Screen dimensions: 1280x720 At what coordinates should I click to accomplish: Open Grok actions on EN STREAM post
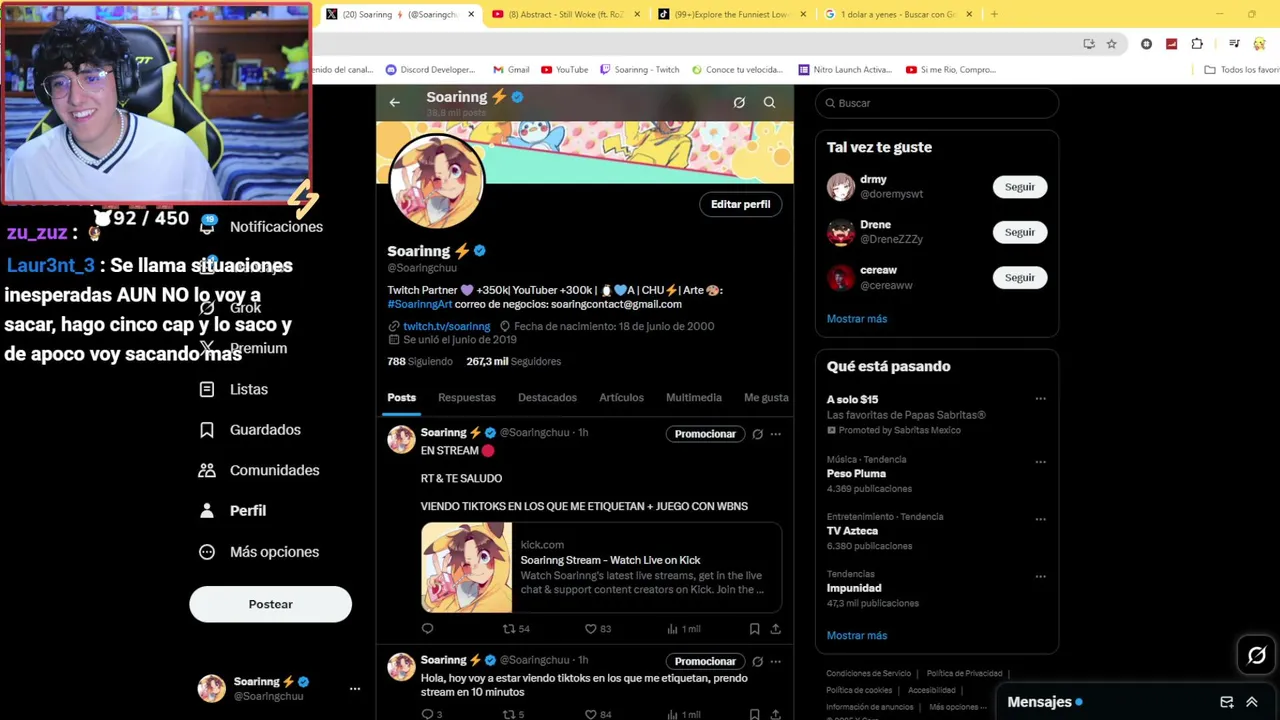click(757, 434)
